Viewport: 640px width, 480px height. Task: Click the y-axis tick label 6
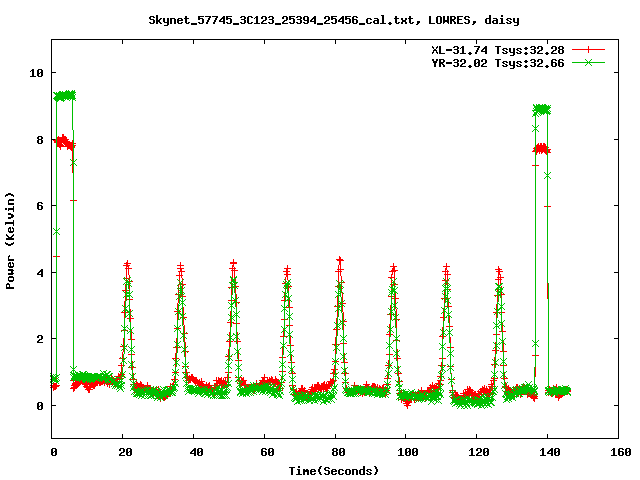click(x=39, y=206)
